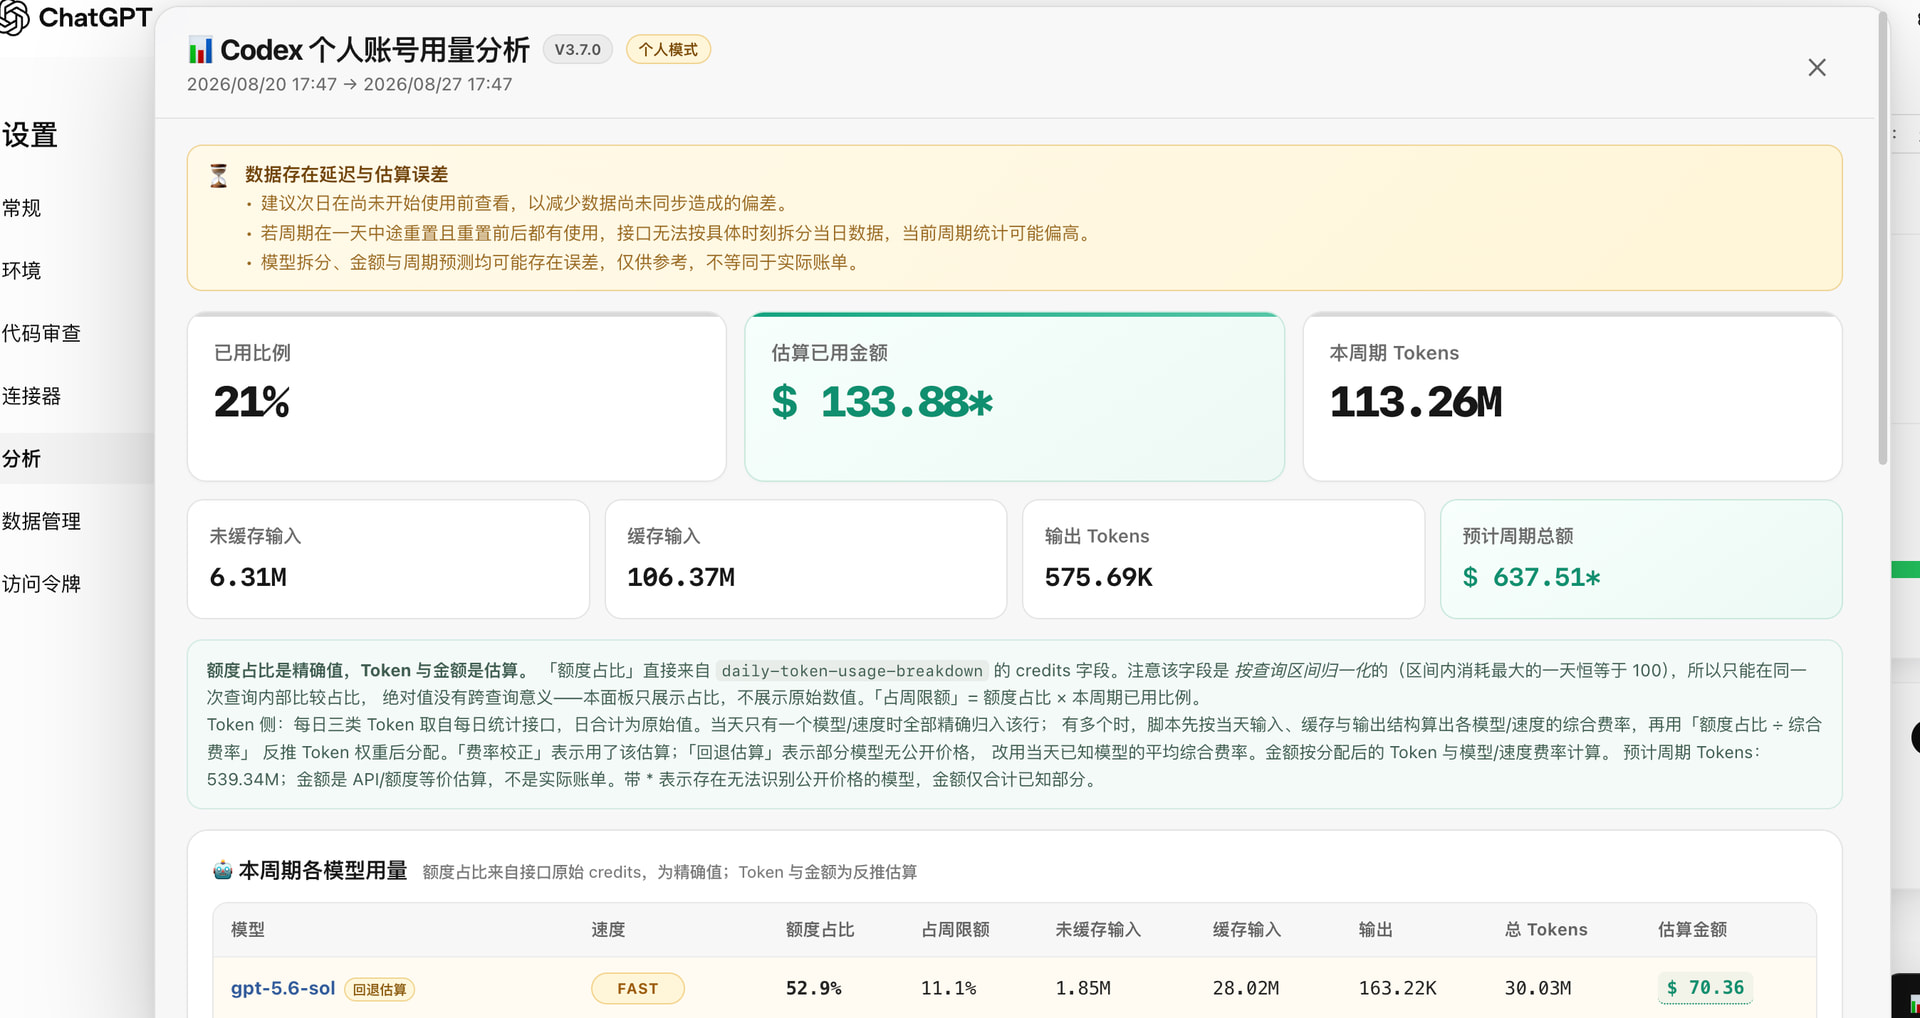
Task: Click the 速度 column header
Action: (608, 929)
